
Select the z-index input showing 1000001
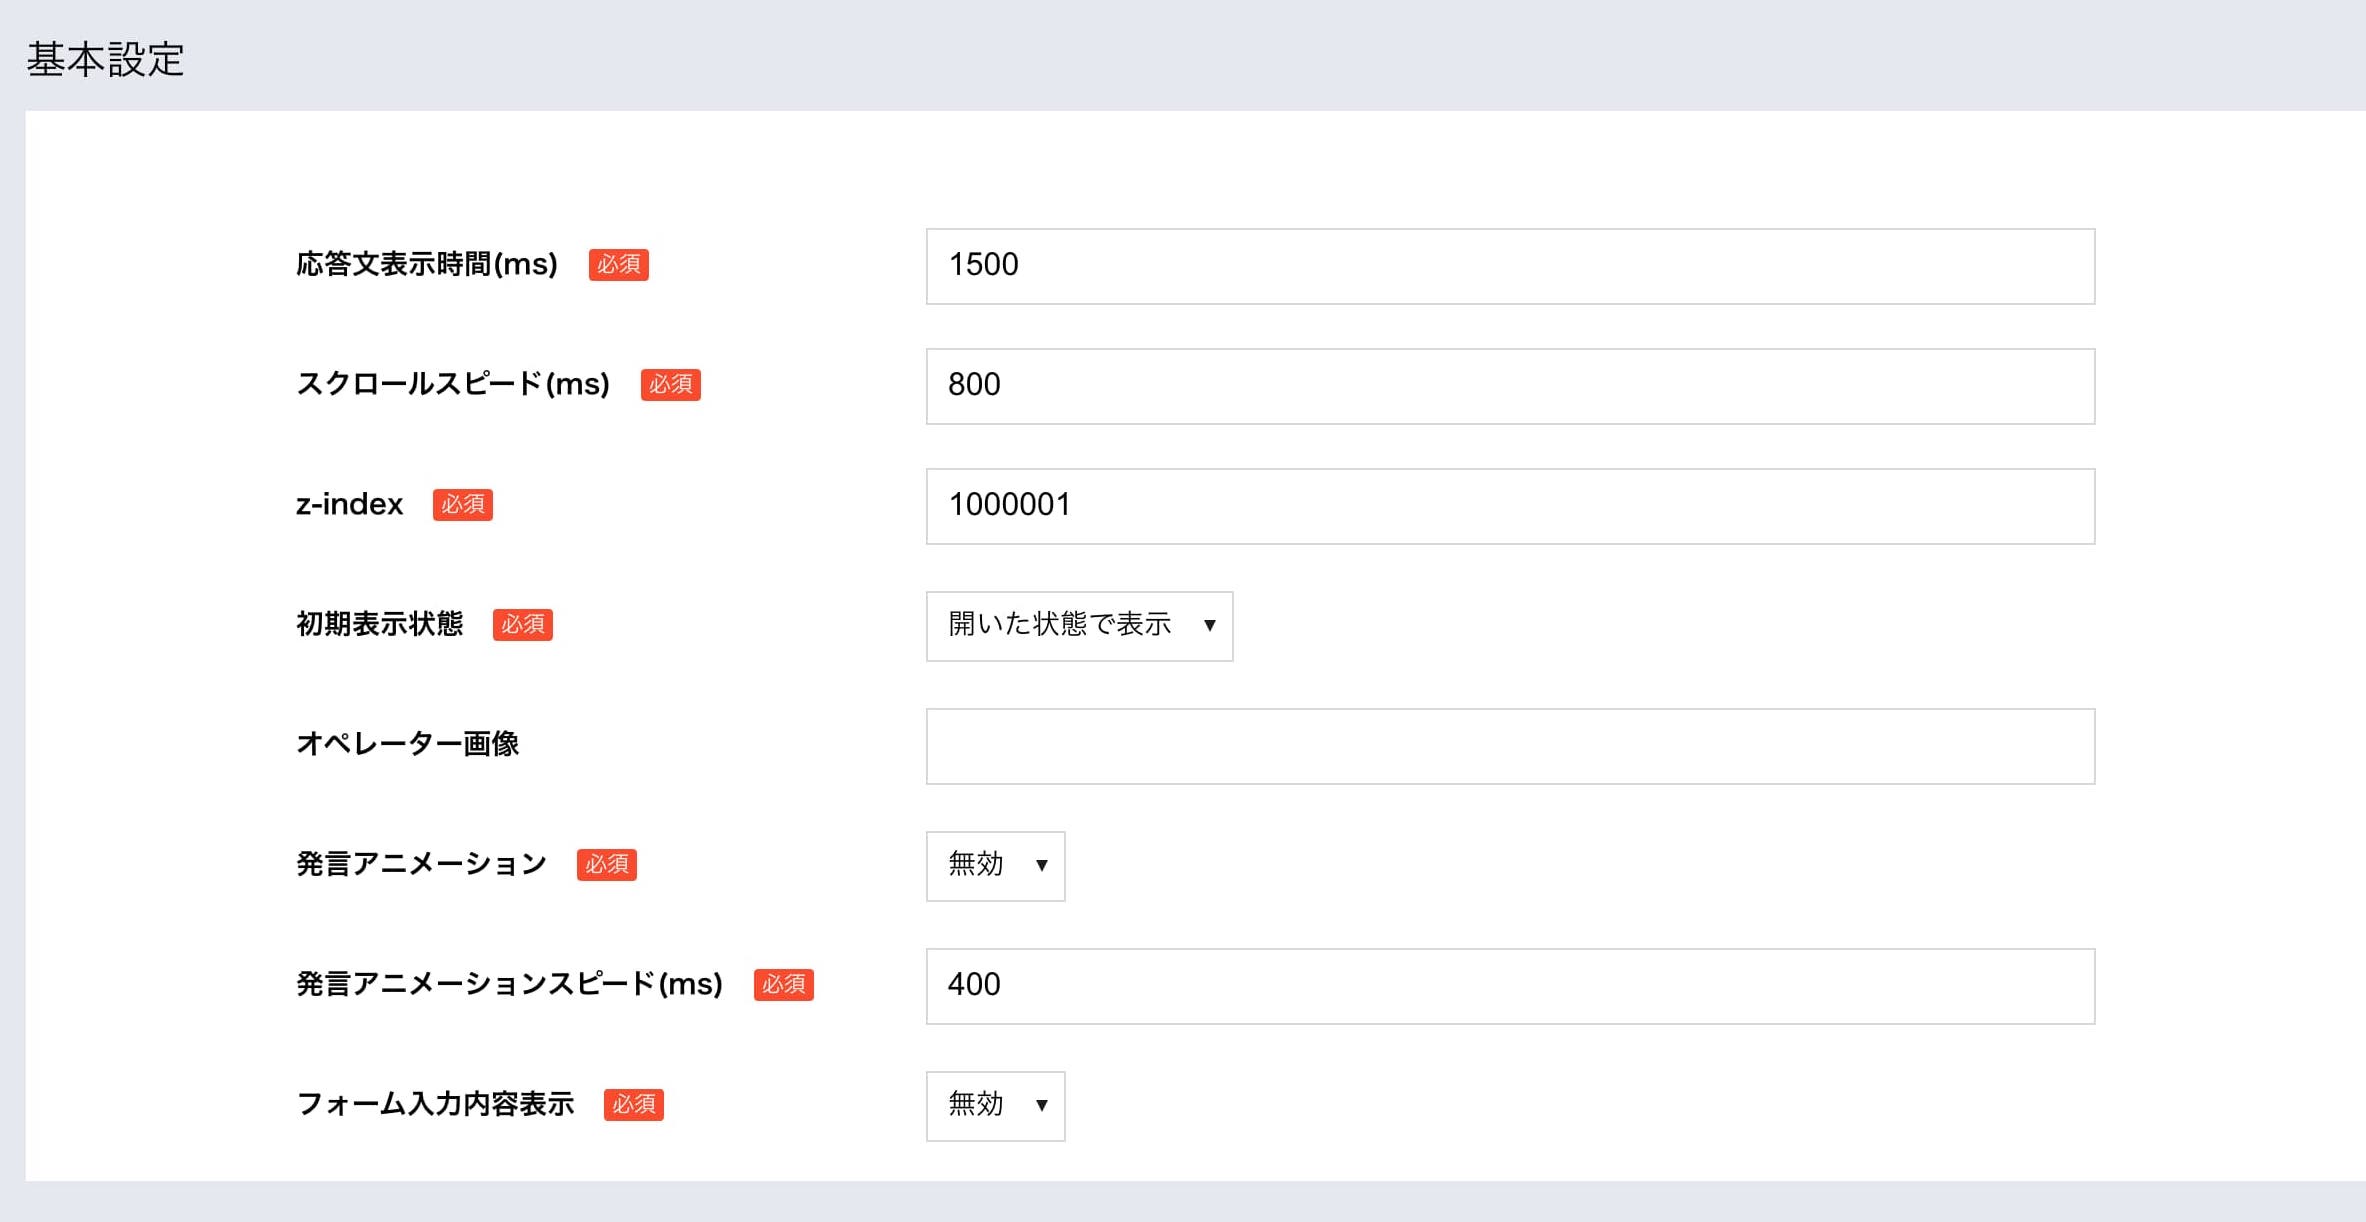[x=1510, y=506]
